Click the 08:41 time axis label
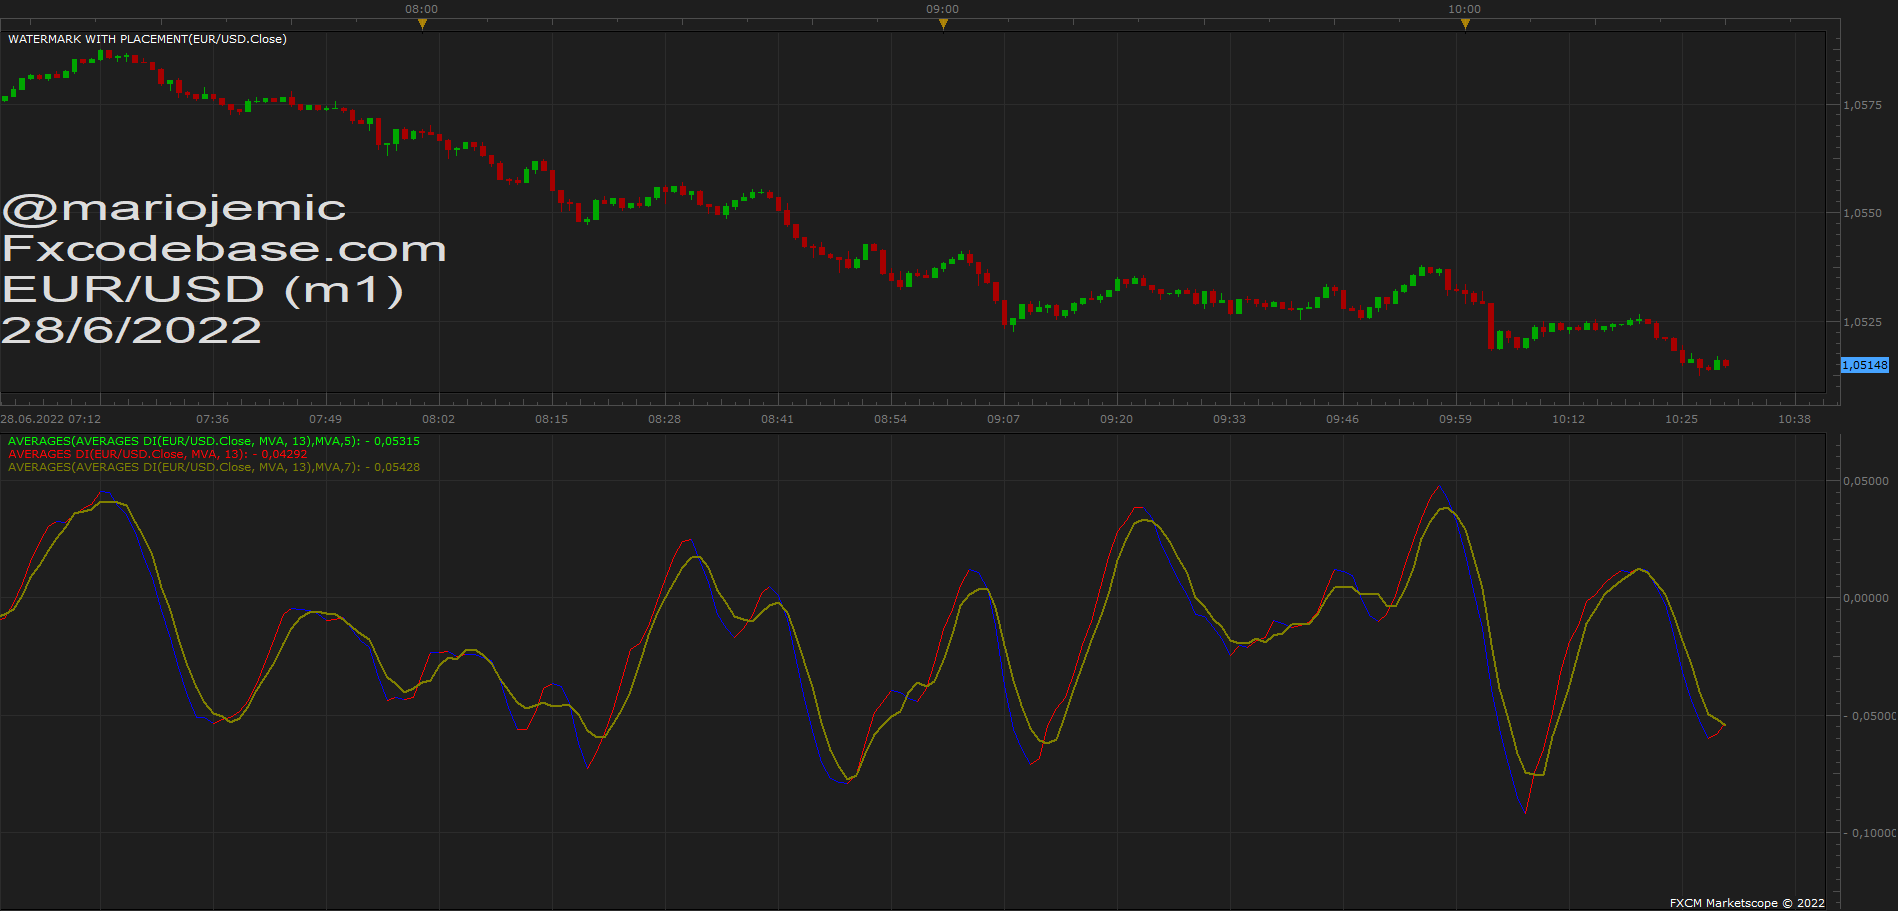Screen dimensions: 1898x911 point(777,419)
